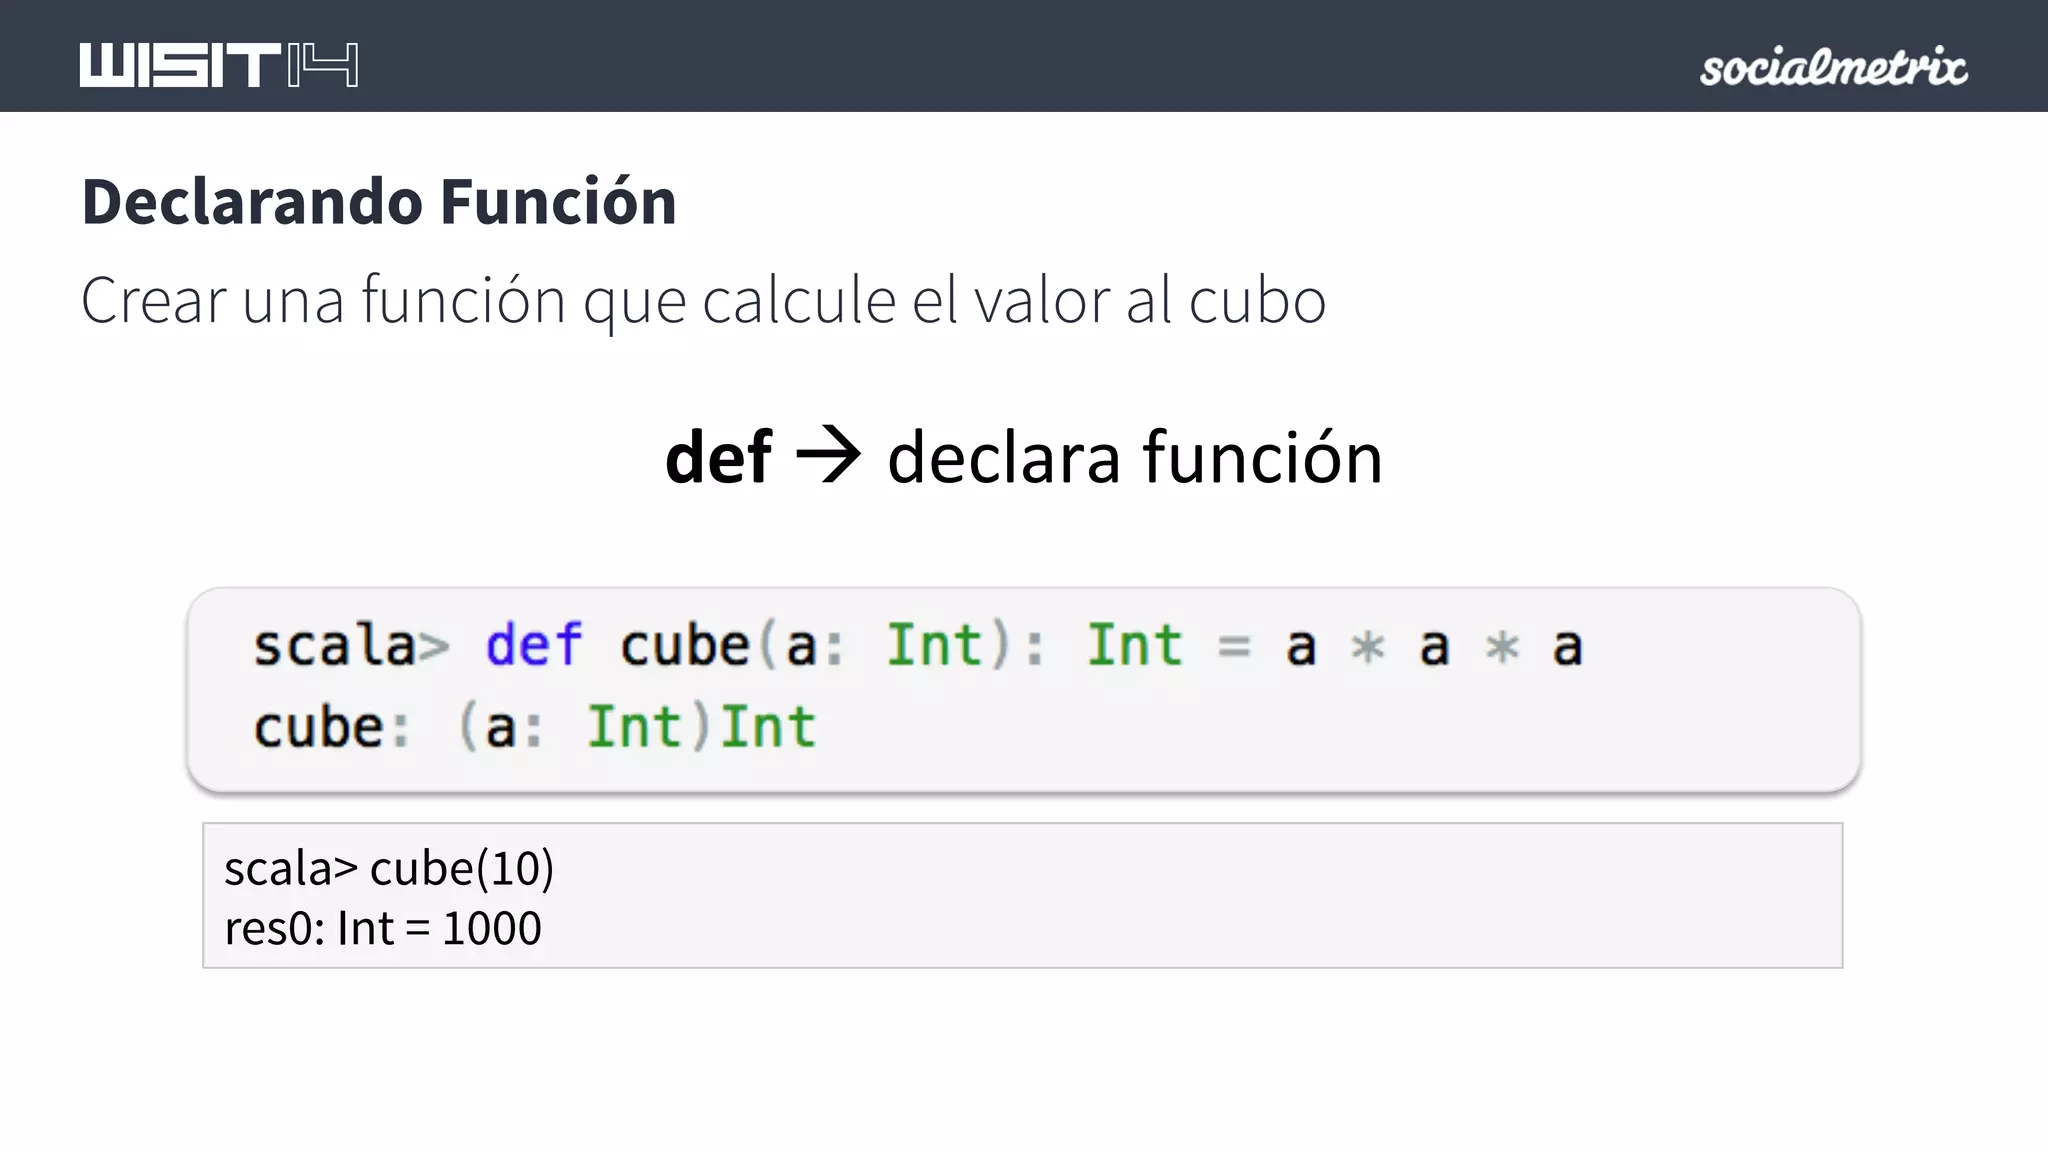The height and width of the screenshot is (1152, 2048).
Task: Click the line 'scala> cube(10)'
Action: point(389,868)
